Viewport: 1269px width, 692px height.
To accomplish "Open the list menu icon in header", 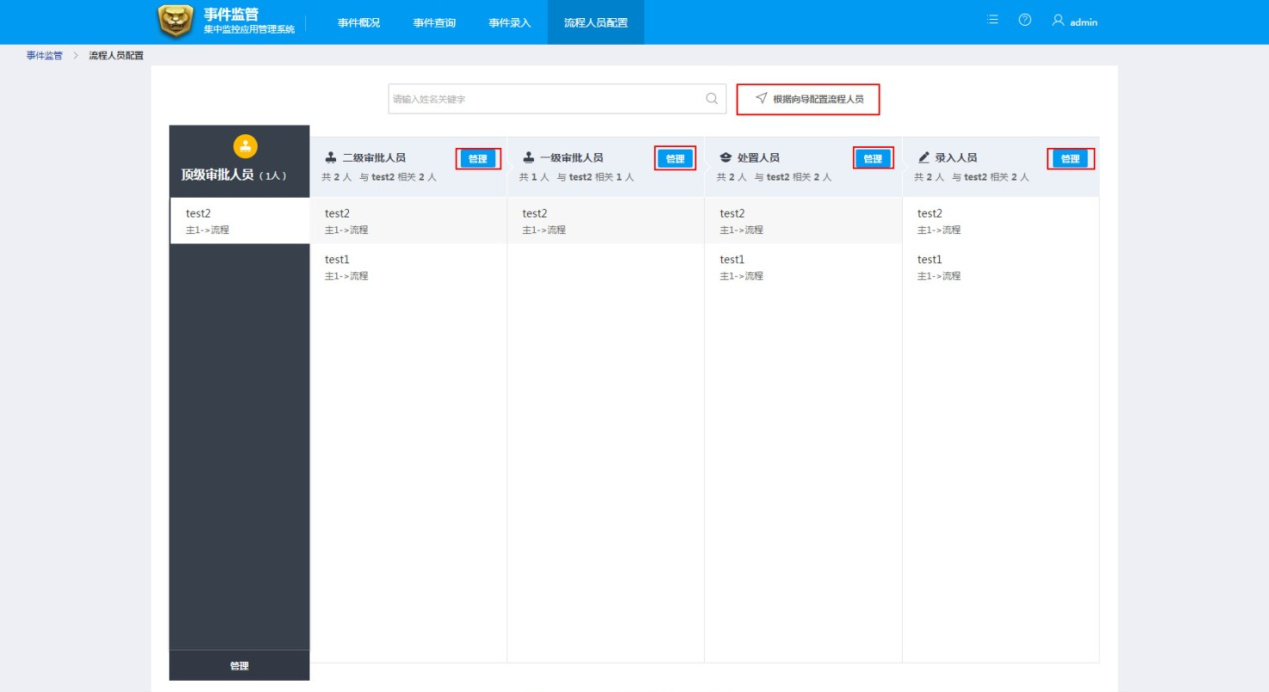I will pos(993,20).
